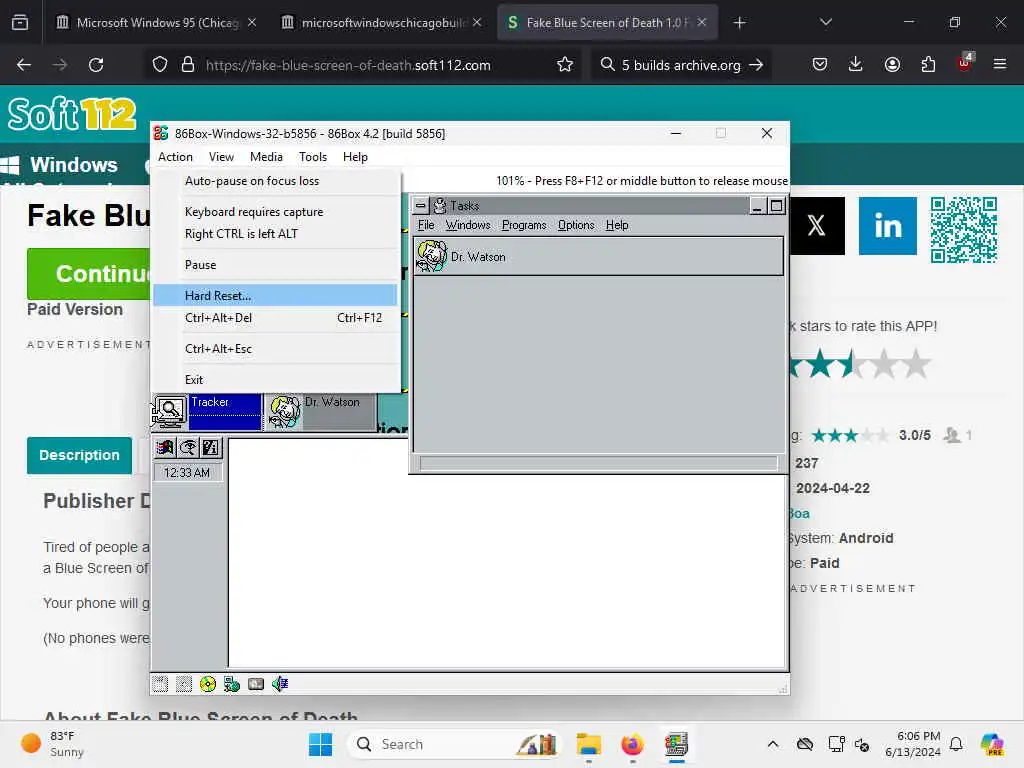Click the network icon in the 86Box status bar
Viewport: 1024px width, 768px height.
(x=232, y=684)
